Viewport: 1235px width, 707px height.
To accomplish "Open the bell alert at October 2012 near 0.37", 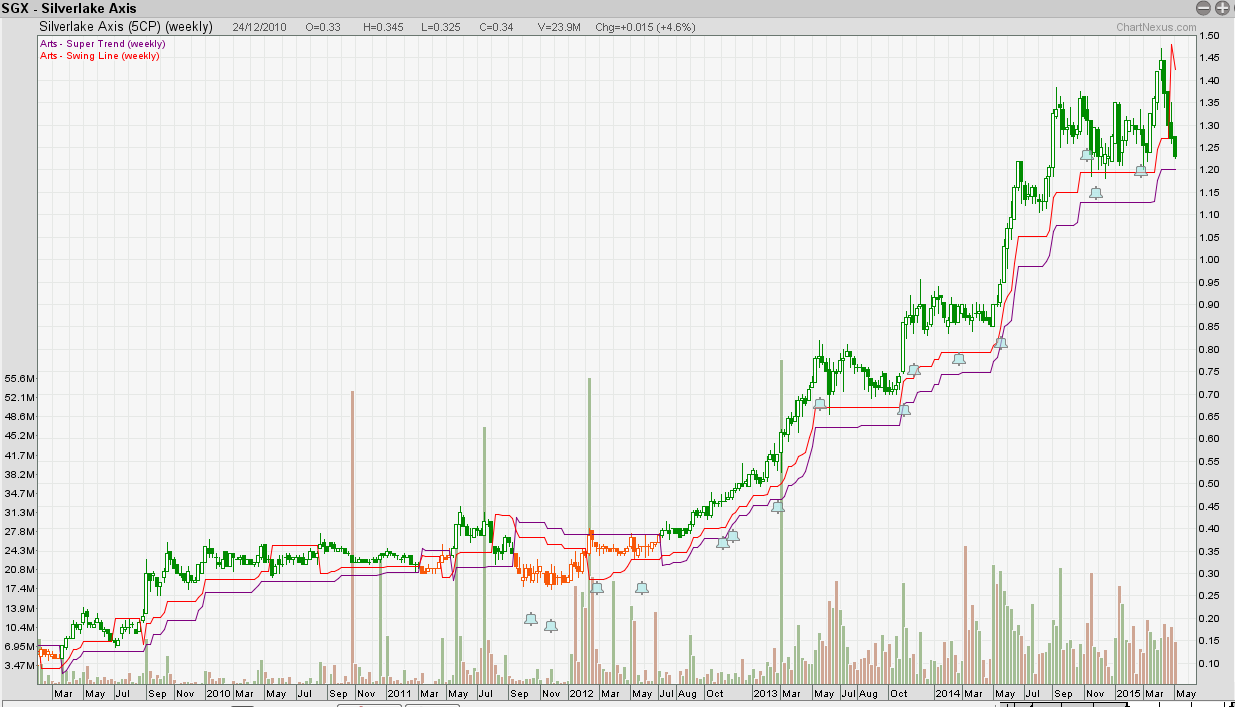I will [x=723, y=543].
